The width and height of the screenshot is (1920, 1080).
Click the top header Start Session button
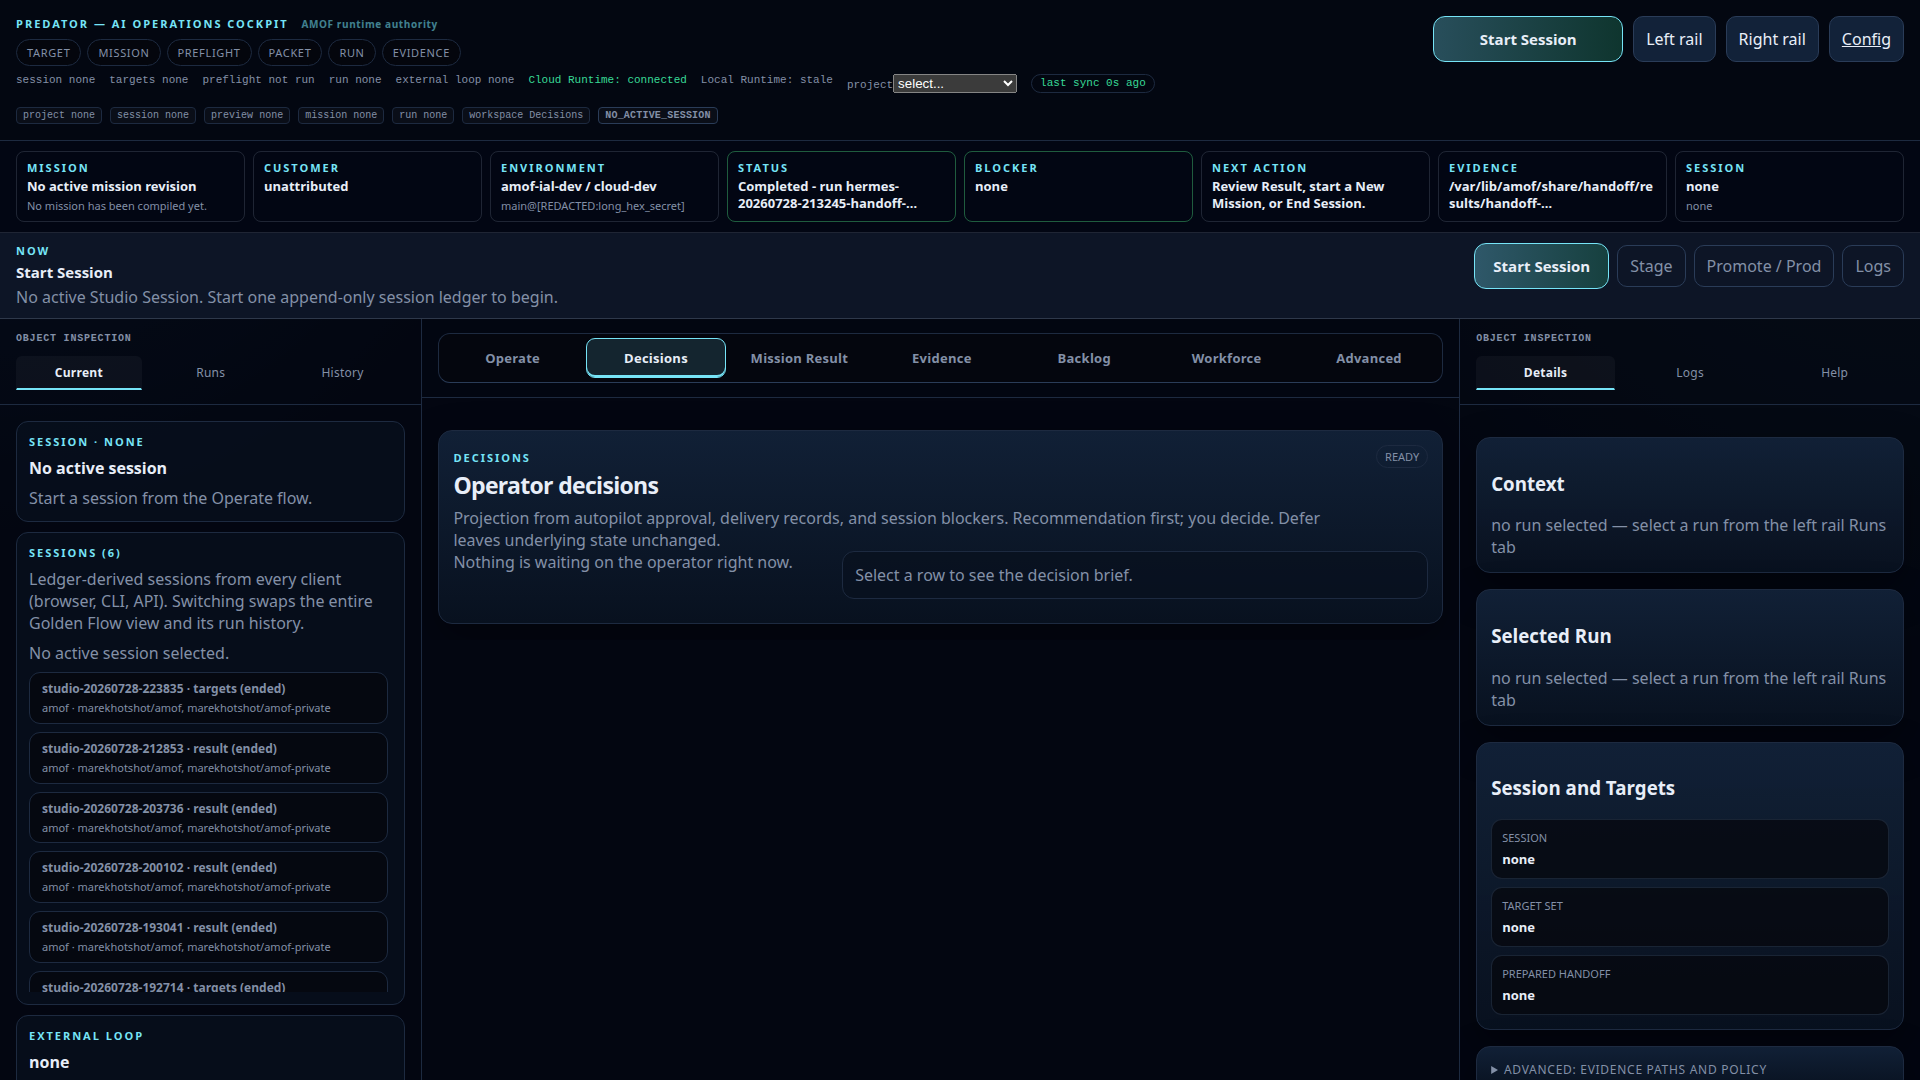(1527, 39)
